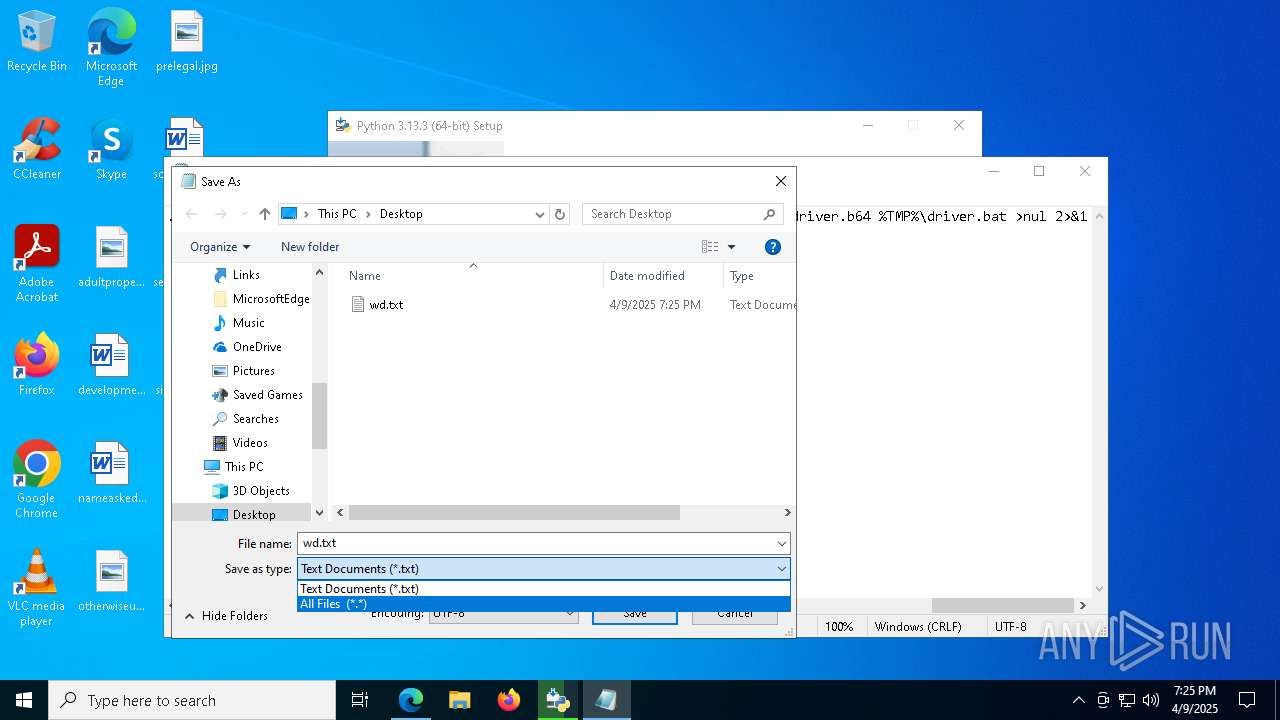Open the Save as type combo box
Image resolution: width=1280 pixels, height=720 pixels.
544,569
